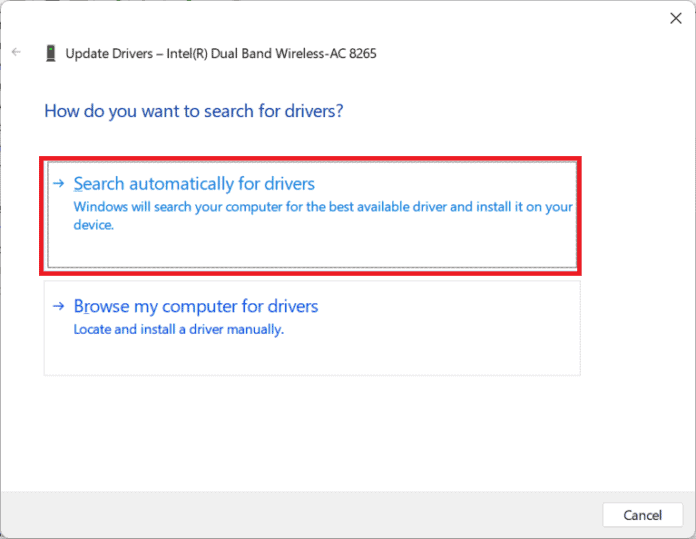The height and width of the screenshot is (539, 696).
Task: Choose Search automatically for drivers
Action: tap(312, 215)
